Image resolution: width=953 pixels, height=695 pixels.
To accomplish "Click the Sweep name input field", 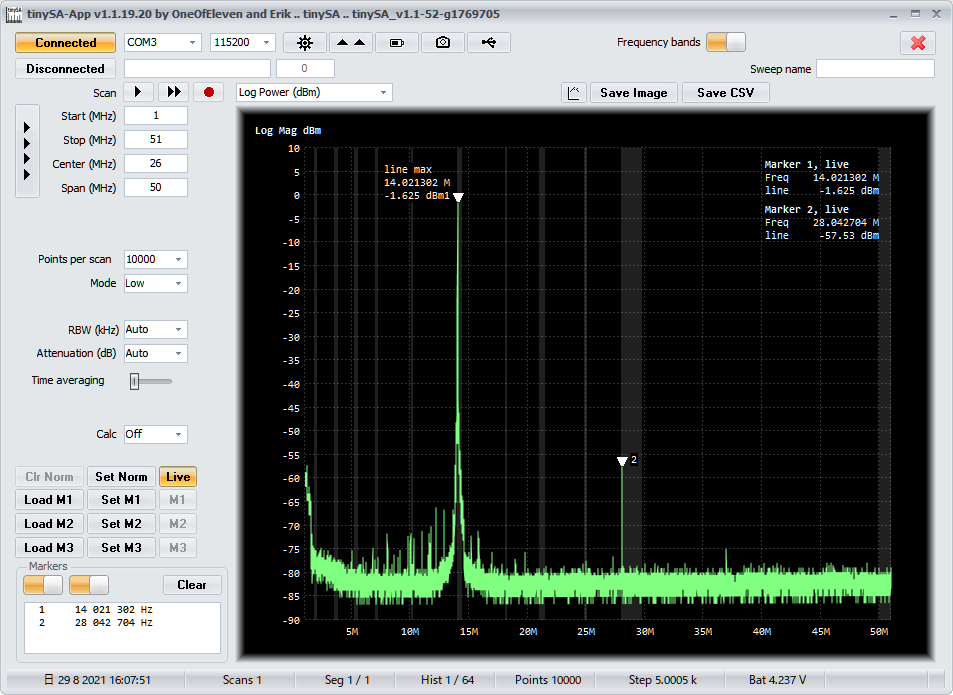I will pyautogui.click(x=875, y=69).
